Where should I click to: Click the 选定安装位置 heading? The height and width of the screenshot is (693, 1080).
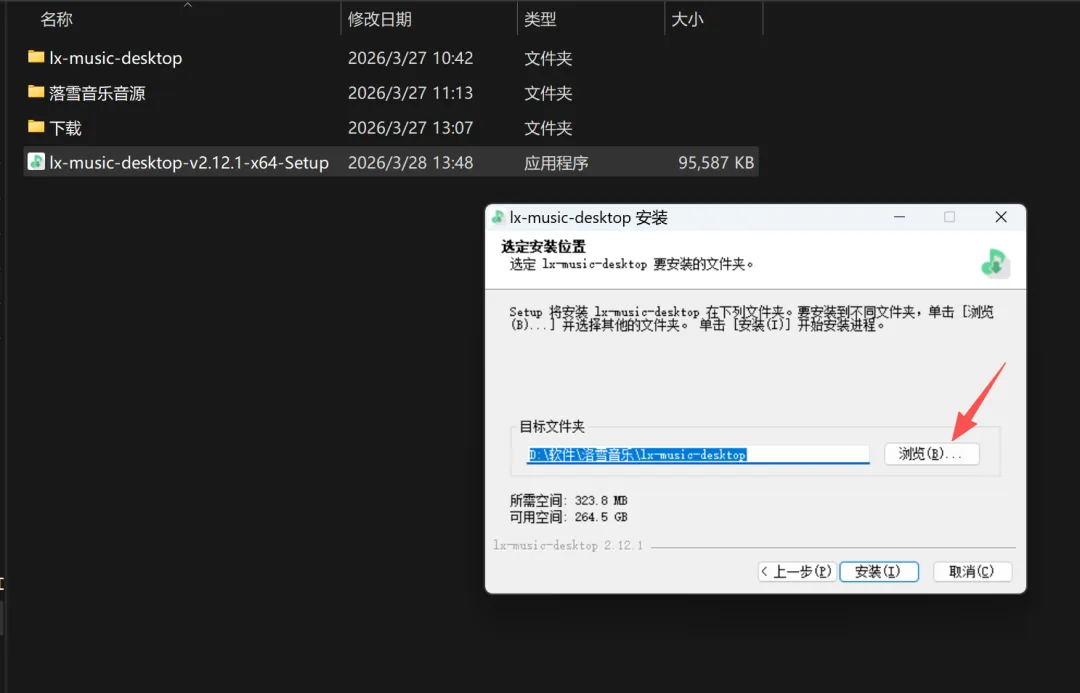coord(543,246)
